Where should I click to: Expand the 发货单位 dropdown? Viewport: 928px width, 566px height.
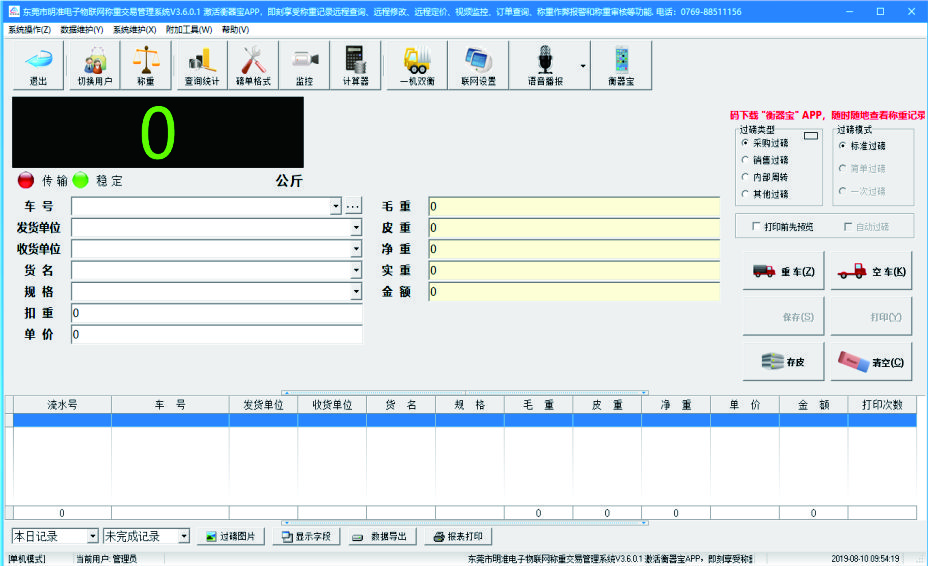[356, 227]
